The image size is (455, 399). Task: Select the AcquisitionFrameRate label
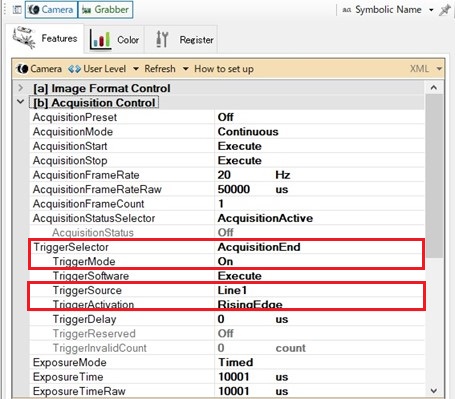pos(86,175)
